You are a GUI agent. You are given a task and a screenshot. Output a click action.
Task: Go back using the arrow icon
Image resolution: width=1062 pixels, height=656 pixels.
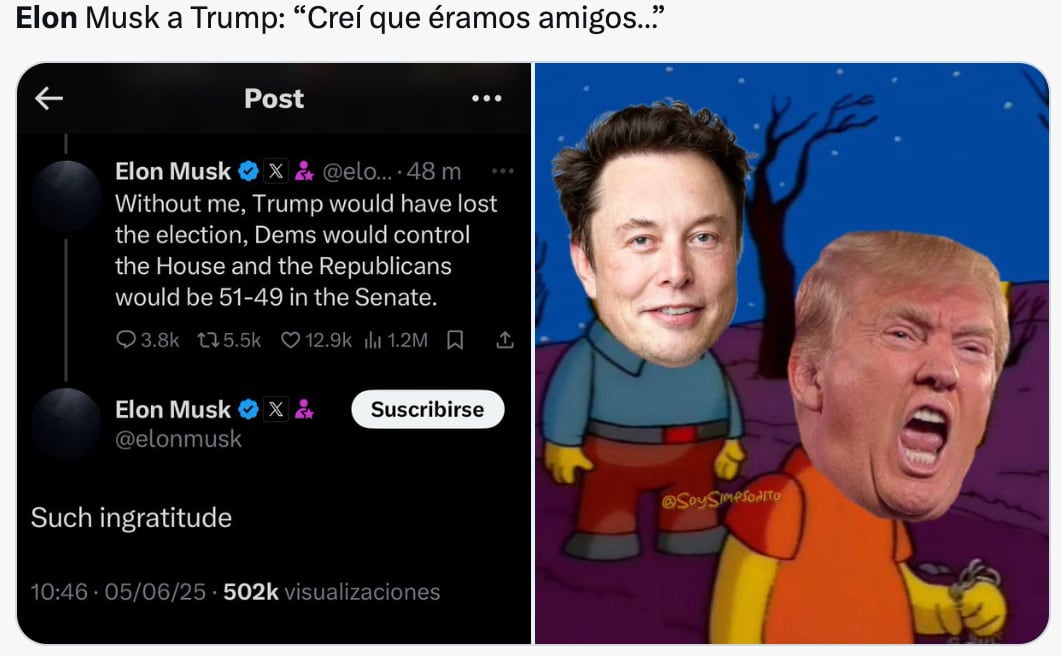point(49,98)
